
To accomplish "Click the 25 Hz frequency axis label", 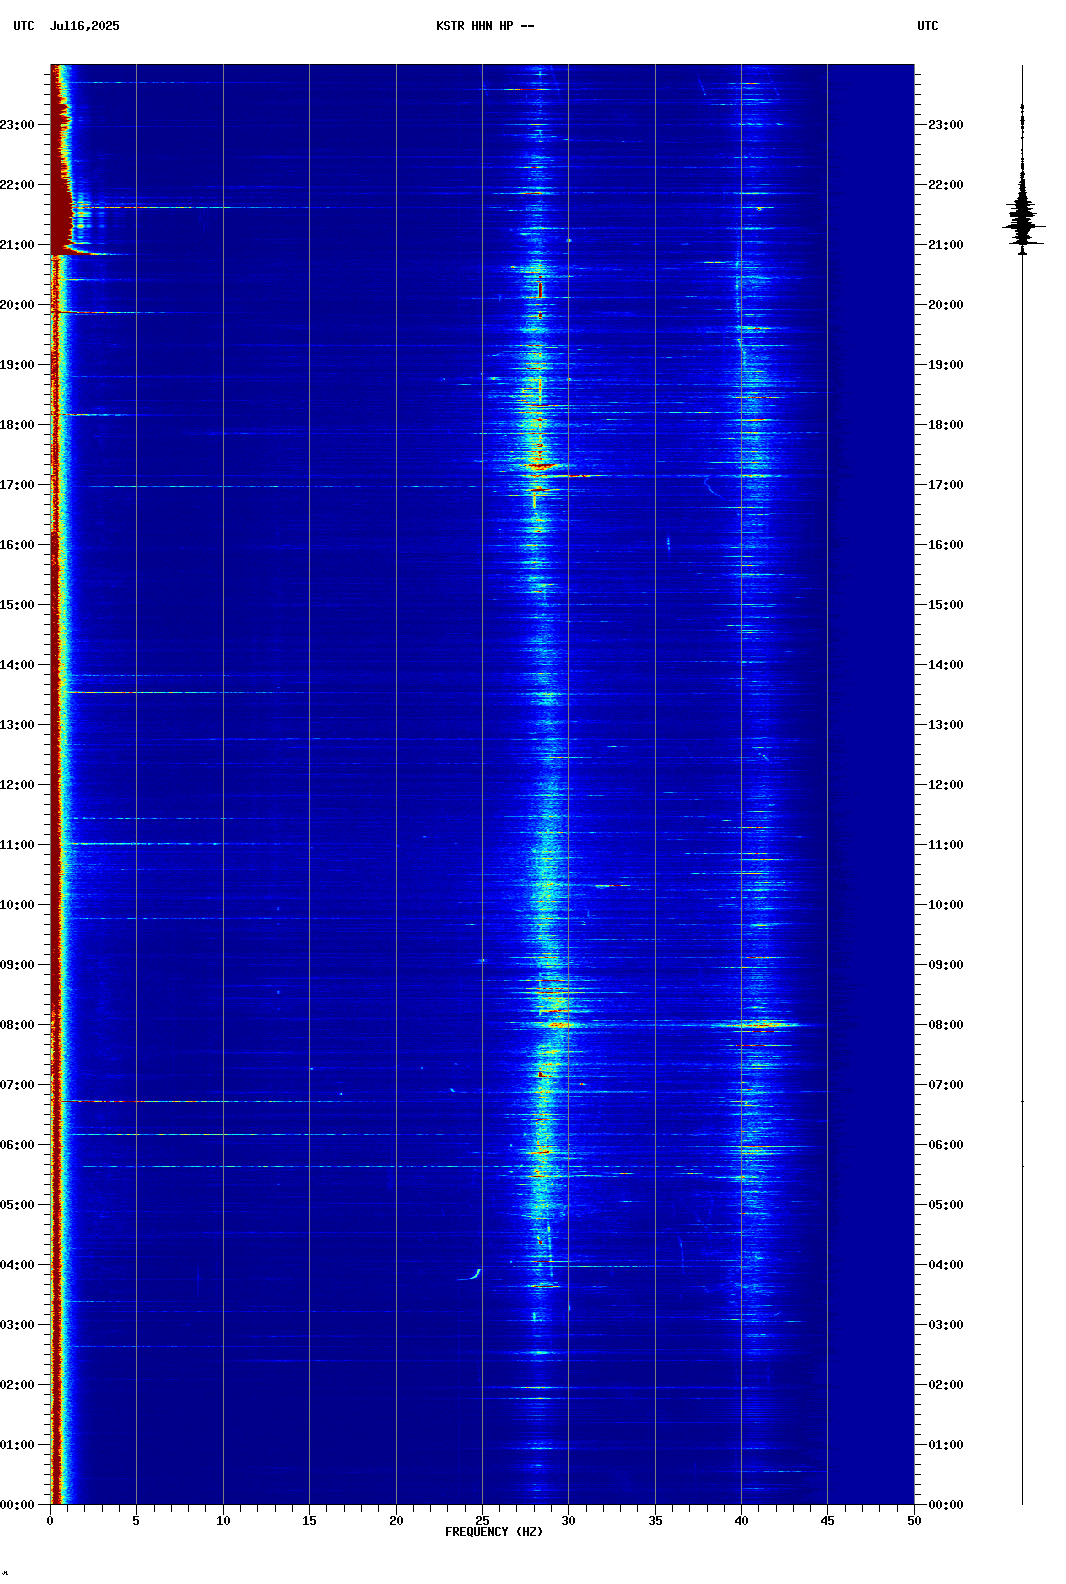I will click(x=482, y=1520).
